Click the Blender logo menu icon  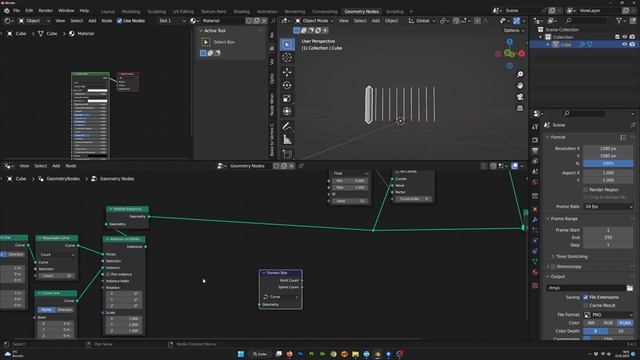(x=7, y=11)
